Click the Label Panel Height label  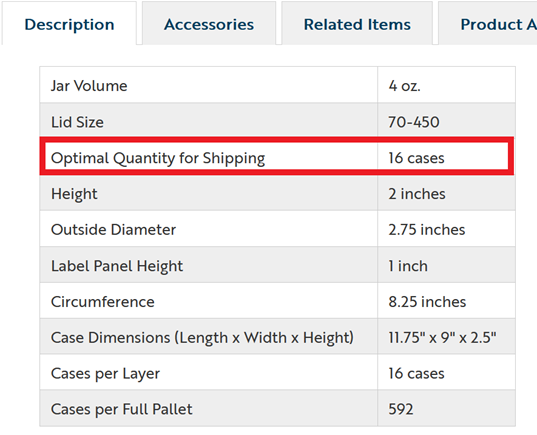pyautogui.click(x=117, y=266)
